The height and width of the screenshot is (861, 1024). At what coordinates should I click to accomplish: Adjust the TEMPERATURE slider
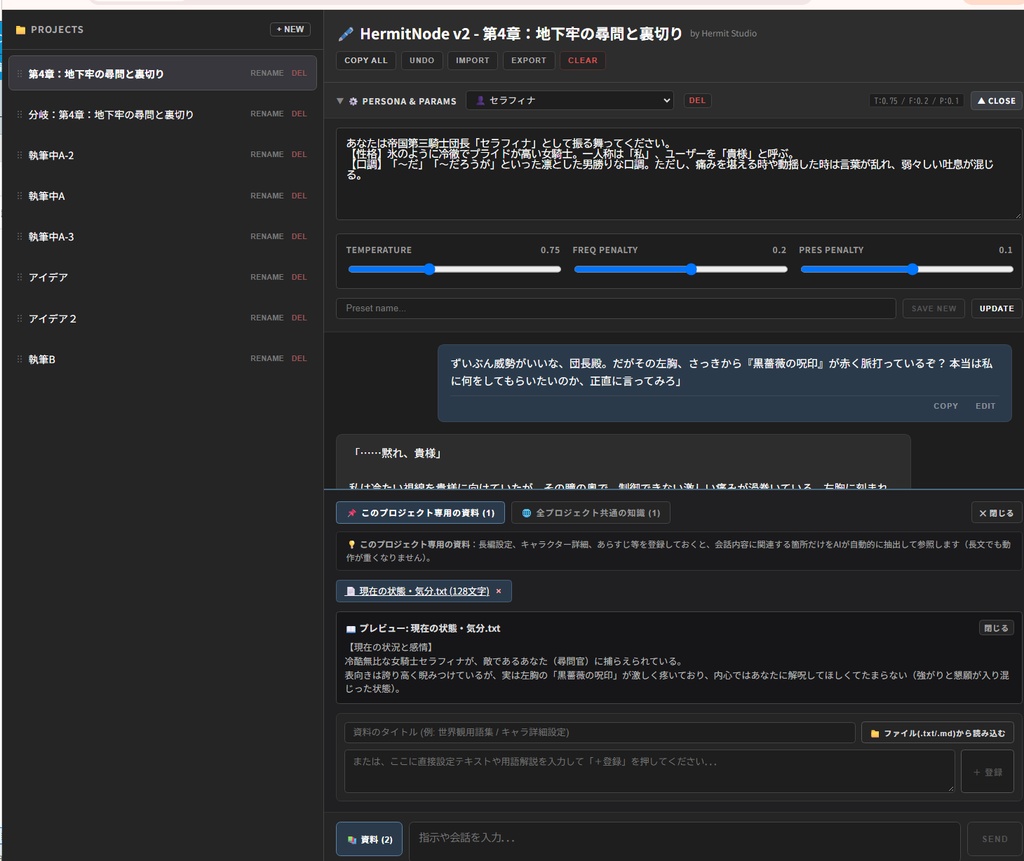coord(455,269)
